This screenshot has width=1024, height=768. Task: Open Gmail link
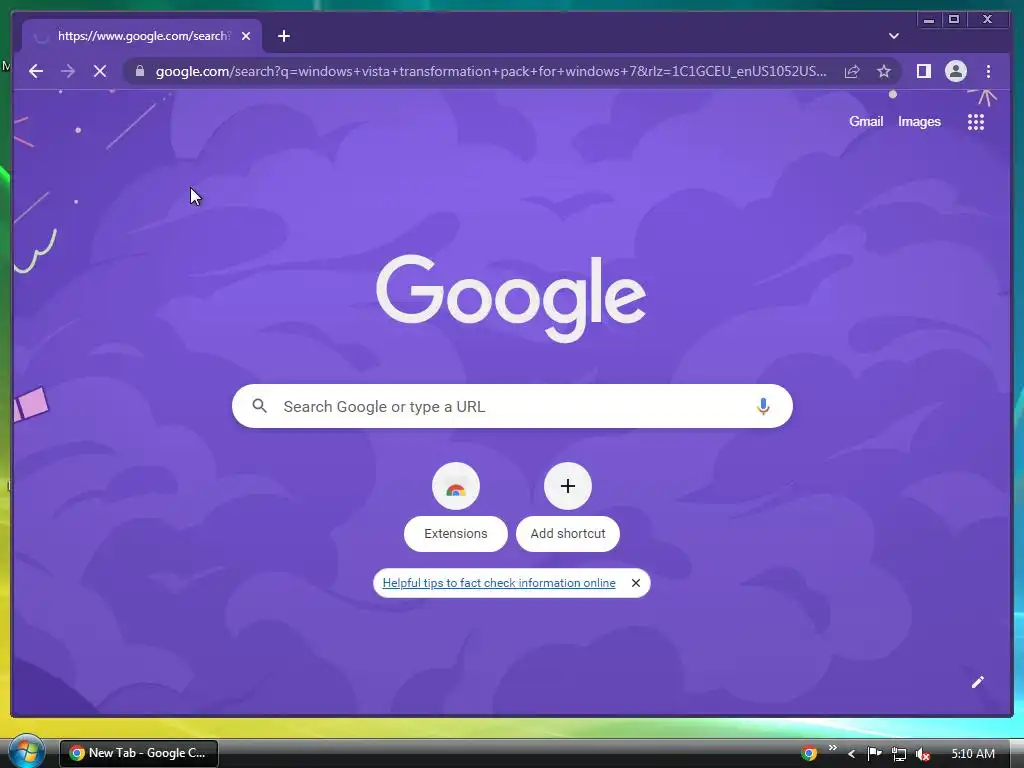[866, 121]
